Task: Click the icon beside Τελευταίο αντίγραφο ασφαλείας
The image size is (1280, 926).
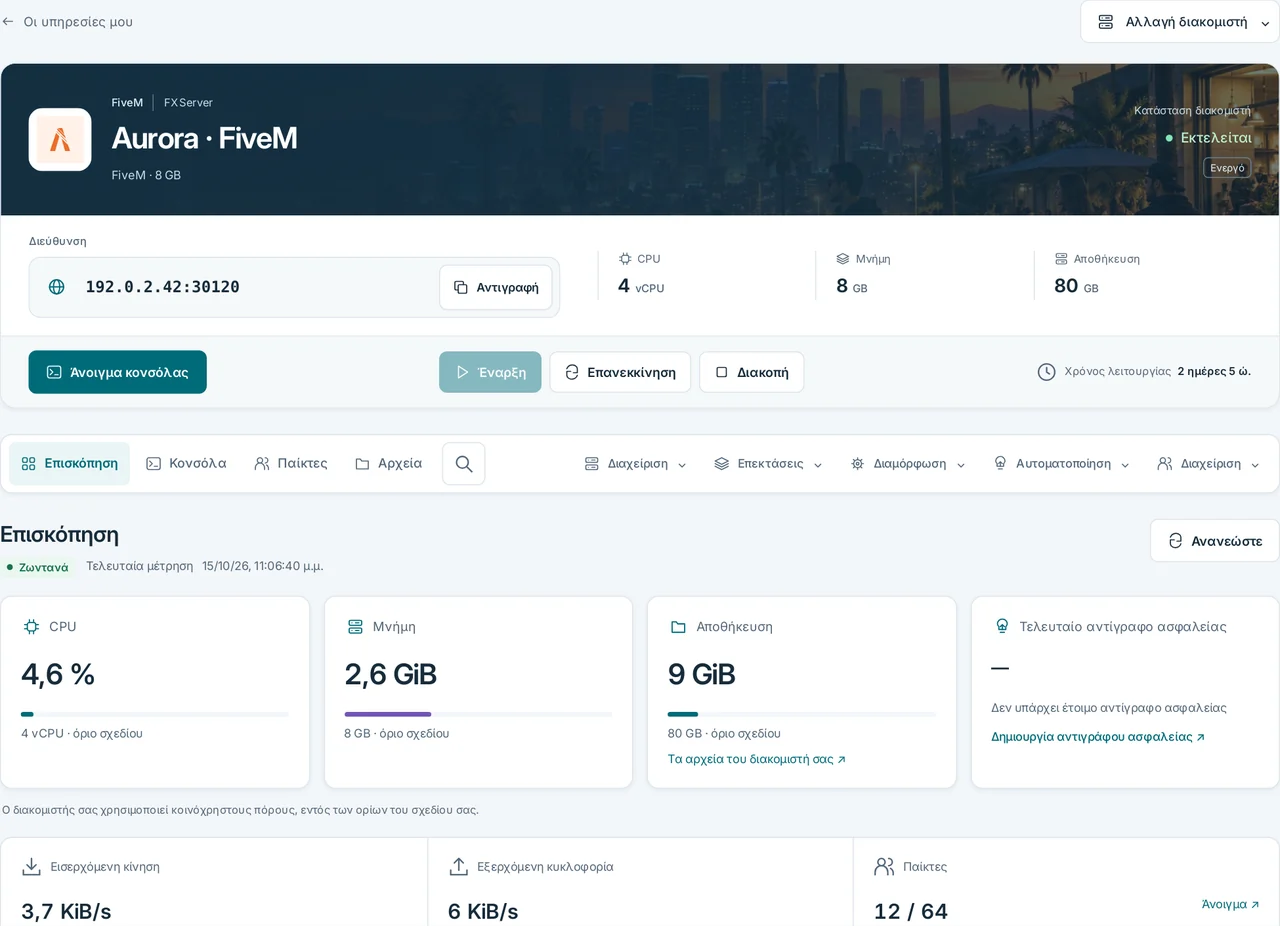Action: 1002,626
